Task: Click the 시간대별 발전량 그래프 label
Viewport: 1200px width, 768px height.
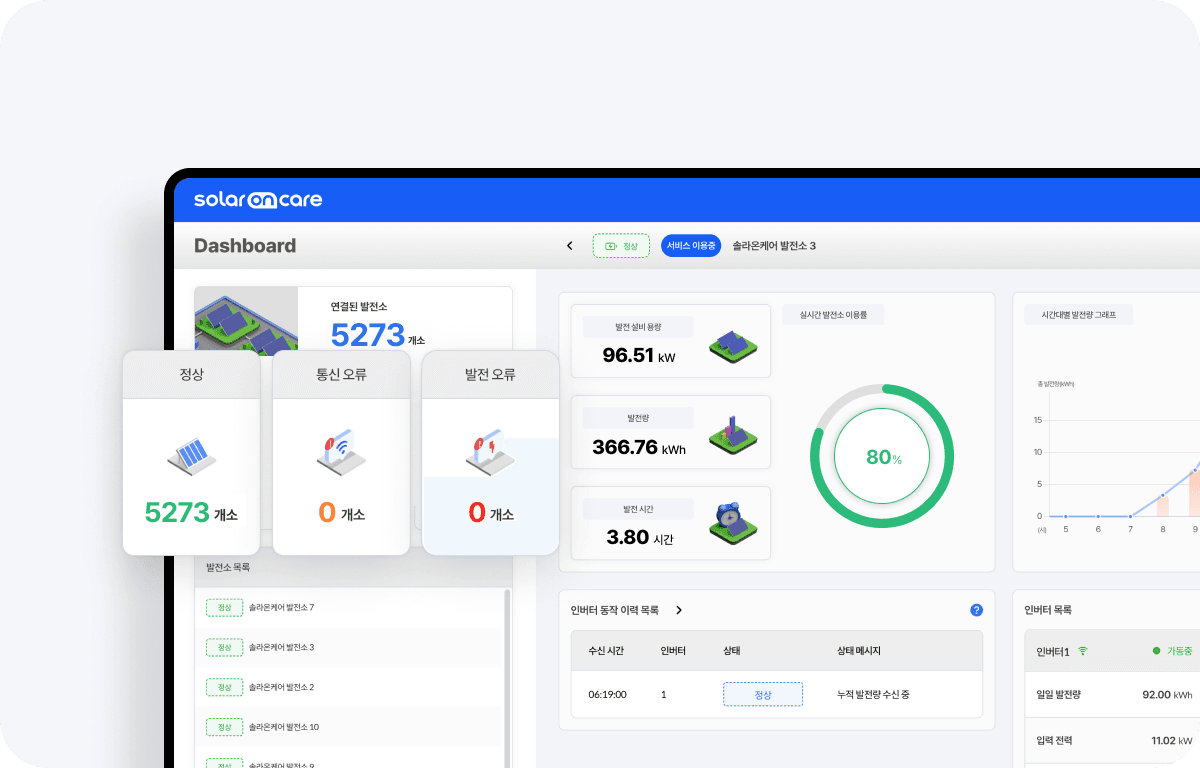Action: [1078, 314]
